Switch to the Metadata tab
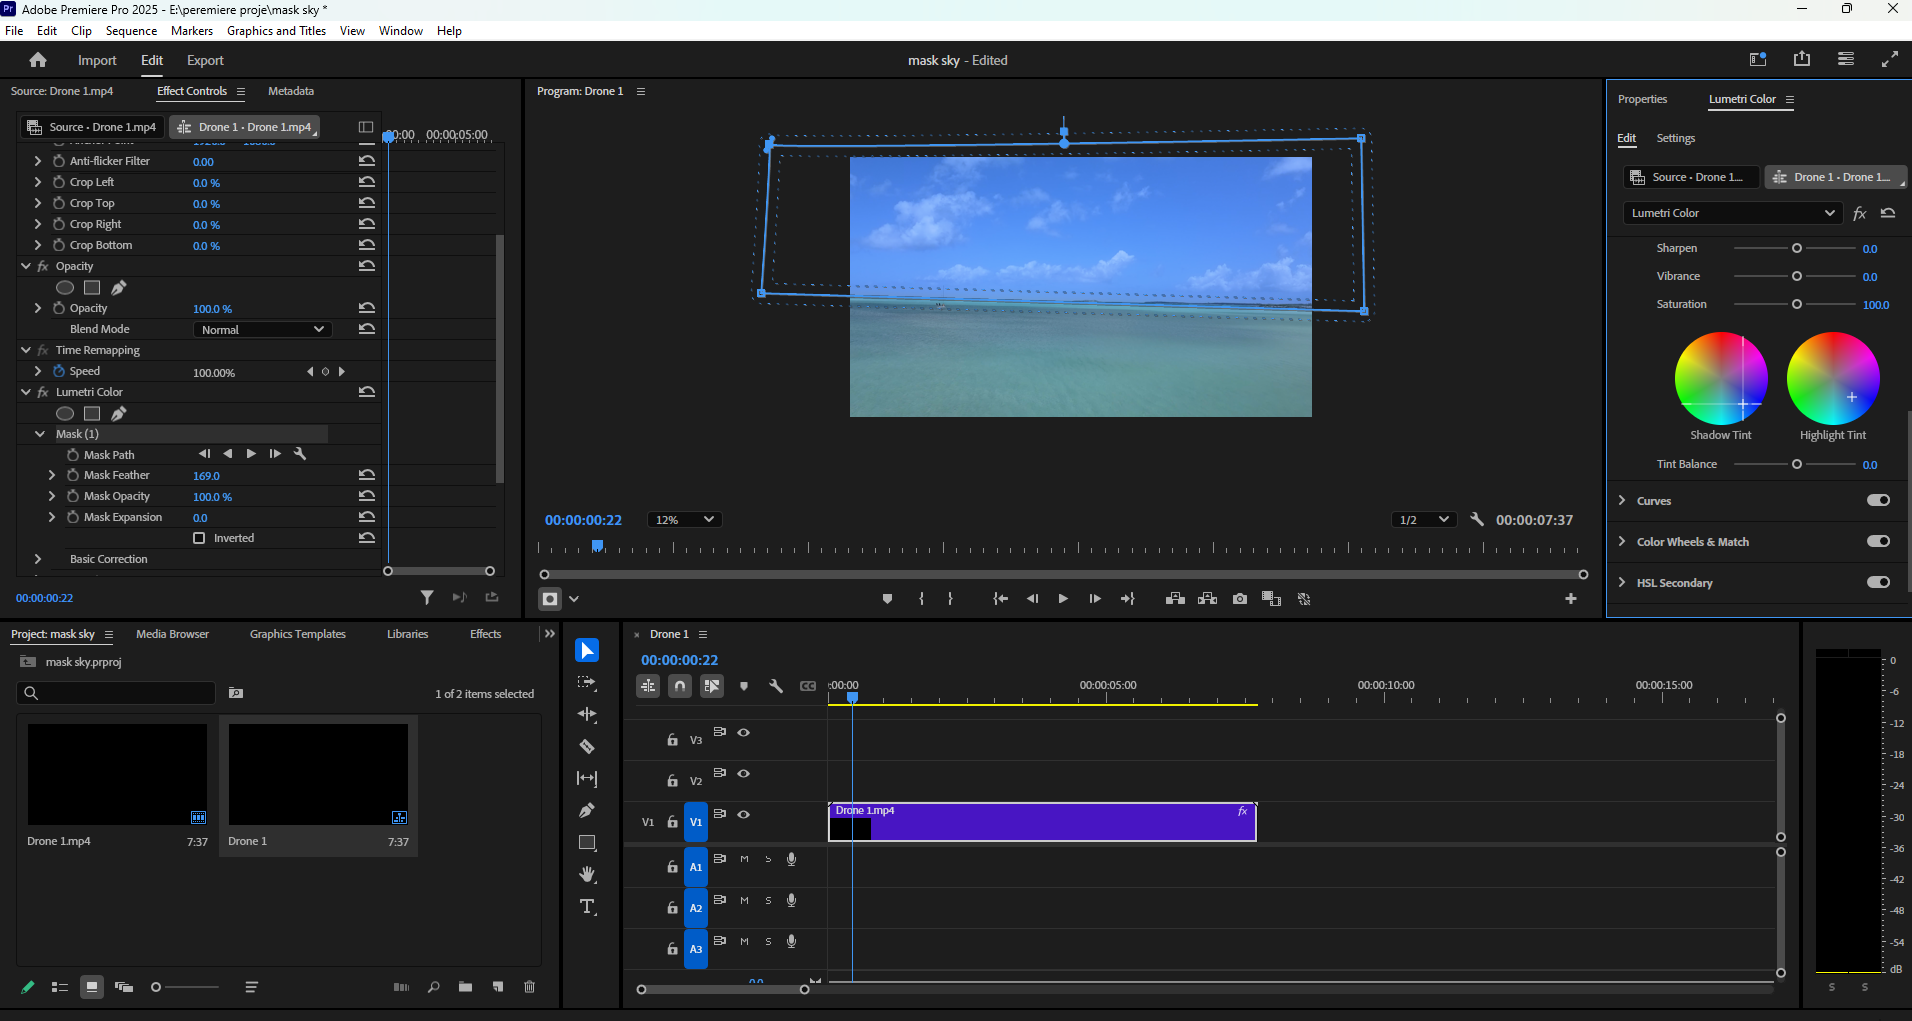Image resolution: width=1912 pixels, height=1021 pixels. click(291, 91)
